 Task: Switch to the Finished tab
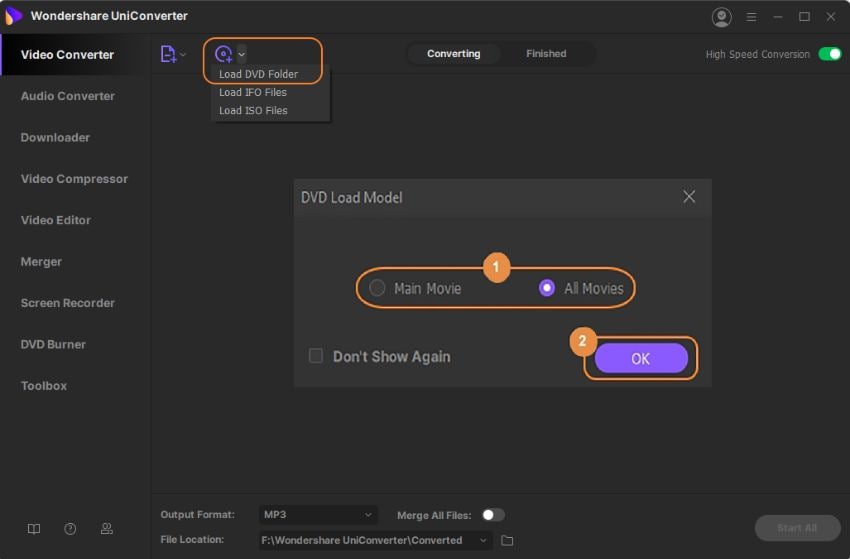pos(546,54)
